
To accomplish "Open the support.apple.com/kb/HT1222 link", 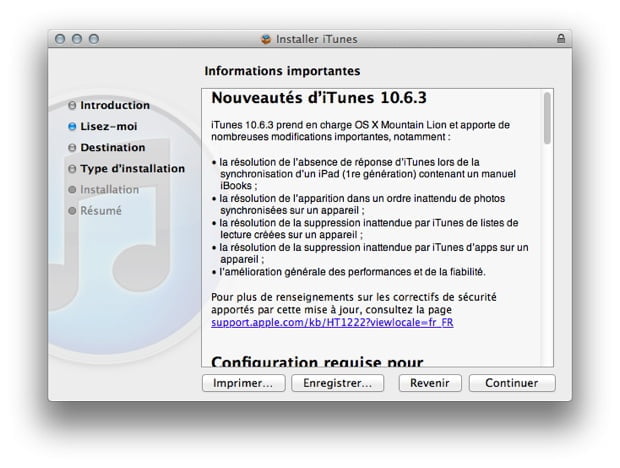I will 332,323.
